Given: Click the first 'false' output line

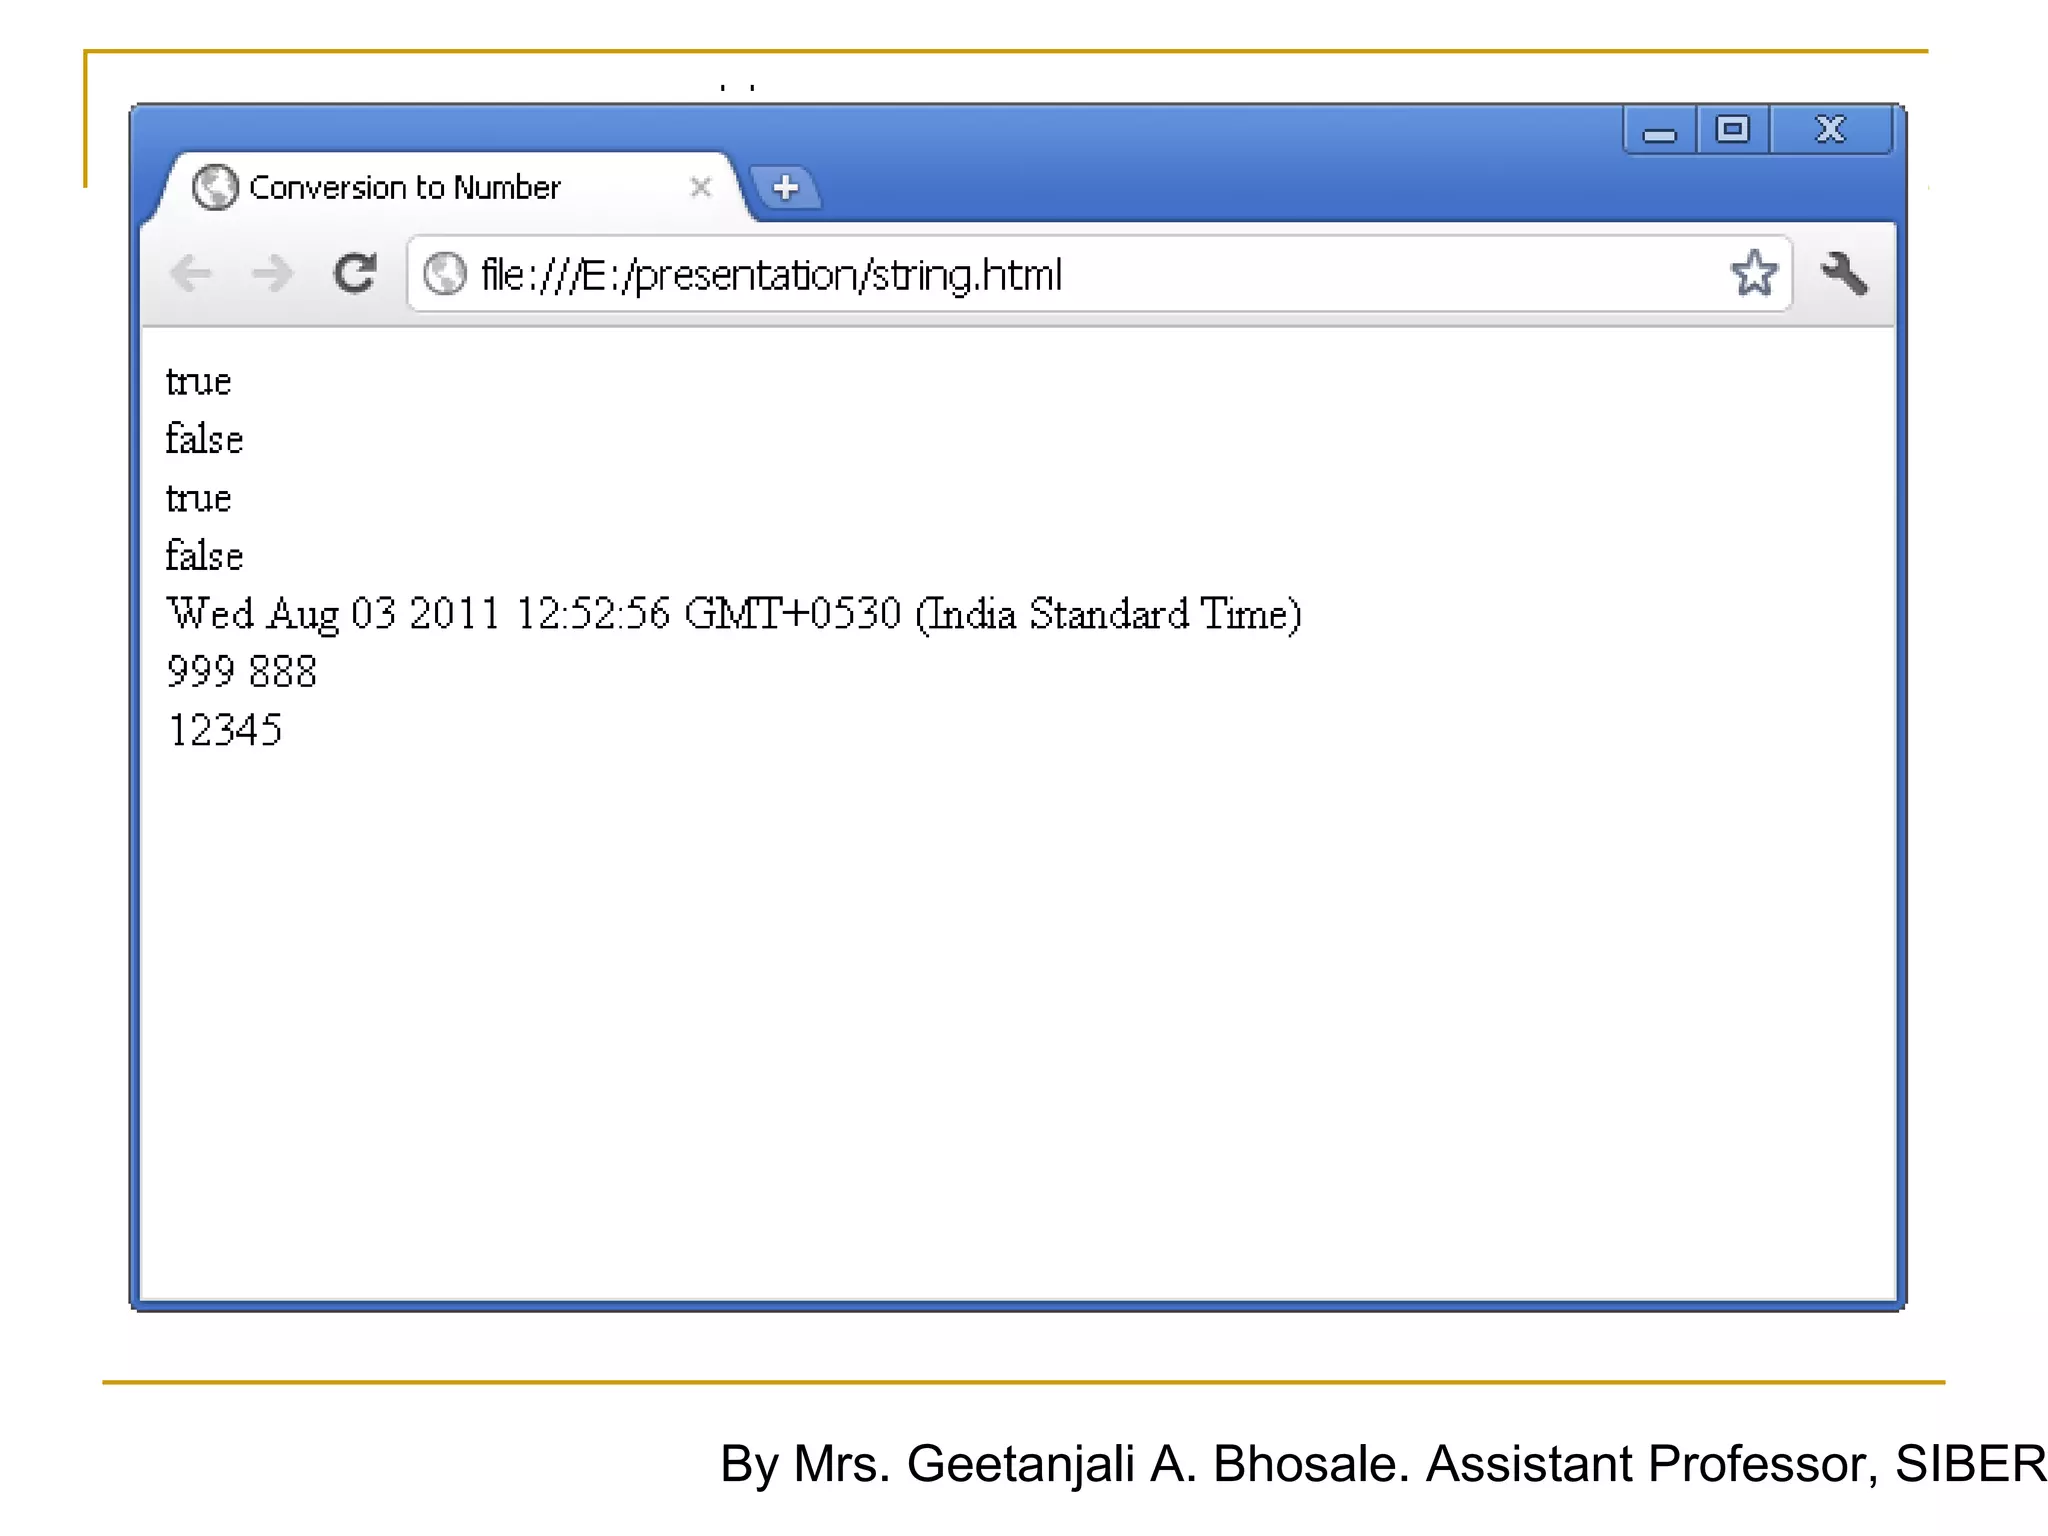Looking at the screenshot, I should click(x=204, y=439).
